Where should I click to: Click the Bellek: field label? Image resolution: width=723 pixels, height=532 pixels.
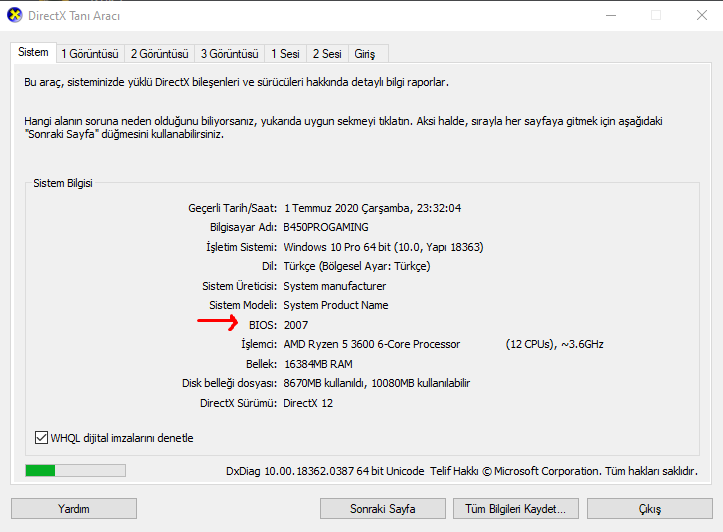261,364
